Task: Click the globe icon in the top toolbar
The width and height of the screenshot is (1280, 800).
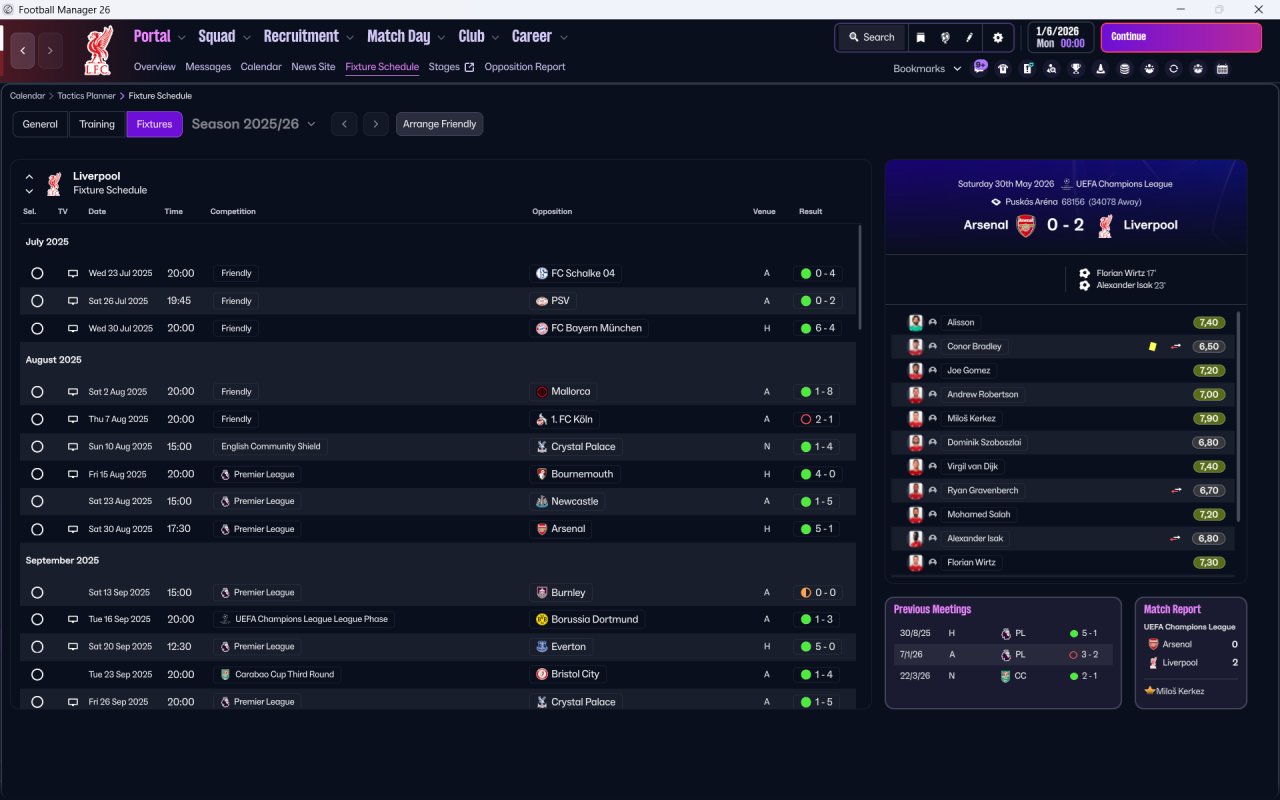Action: [x=945, y=37]
